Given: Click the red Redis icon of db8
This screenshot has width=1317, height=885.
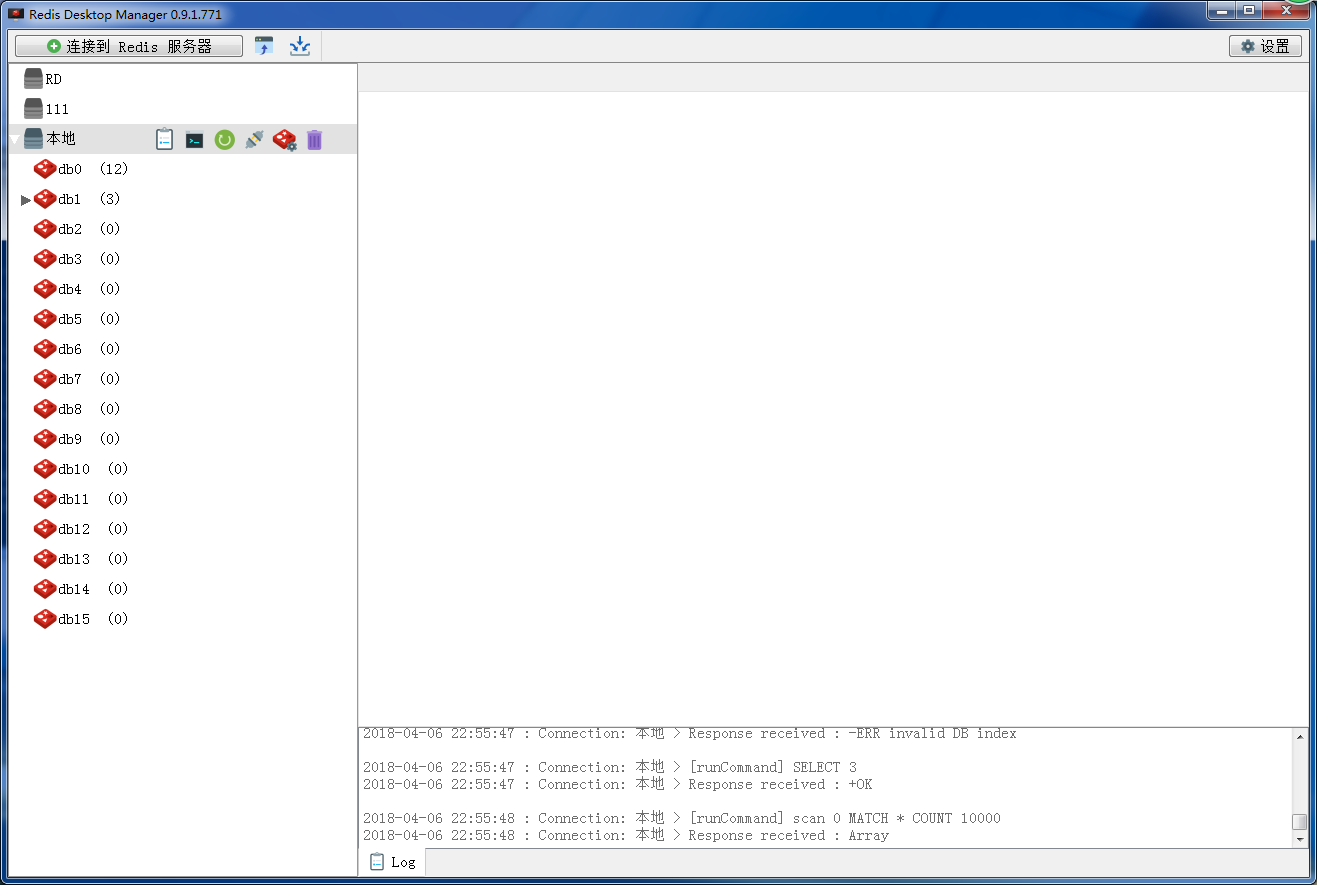Looking at the screenshot, I should coord(45,409).
